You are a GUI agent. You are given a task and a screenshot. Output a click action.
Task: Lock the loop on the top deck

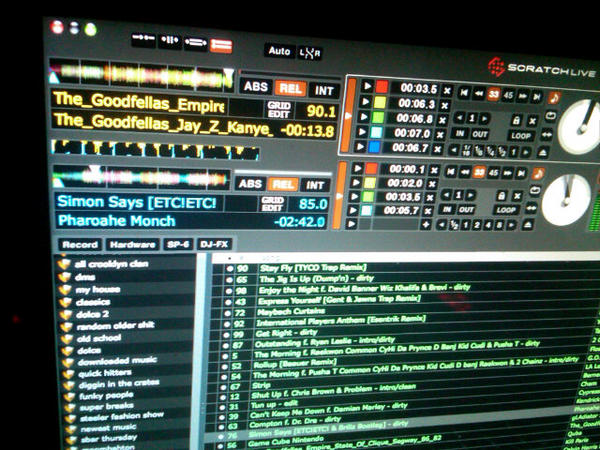click(516, 121)
